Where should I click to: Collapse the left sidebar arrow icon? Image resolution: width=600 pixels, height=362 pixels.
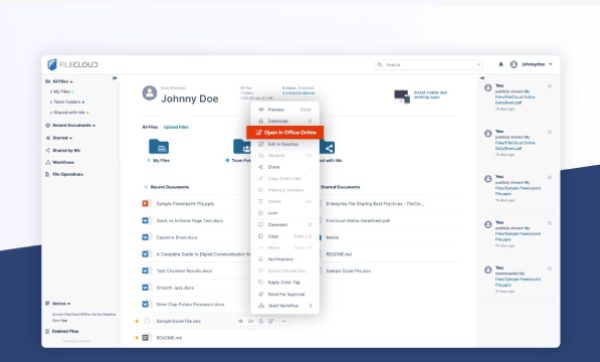tap(114, 78)
